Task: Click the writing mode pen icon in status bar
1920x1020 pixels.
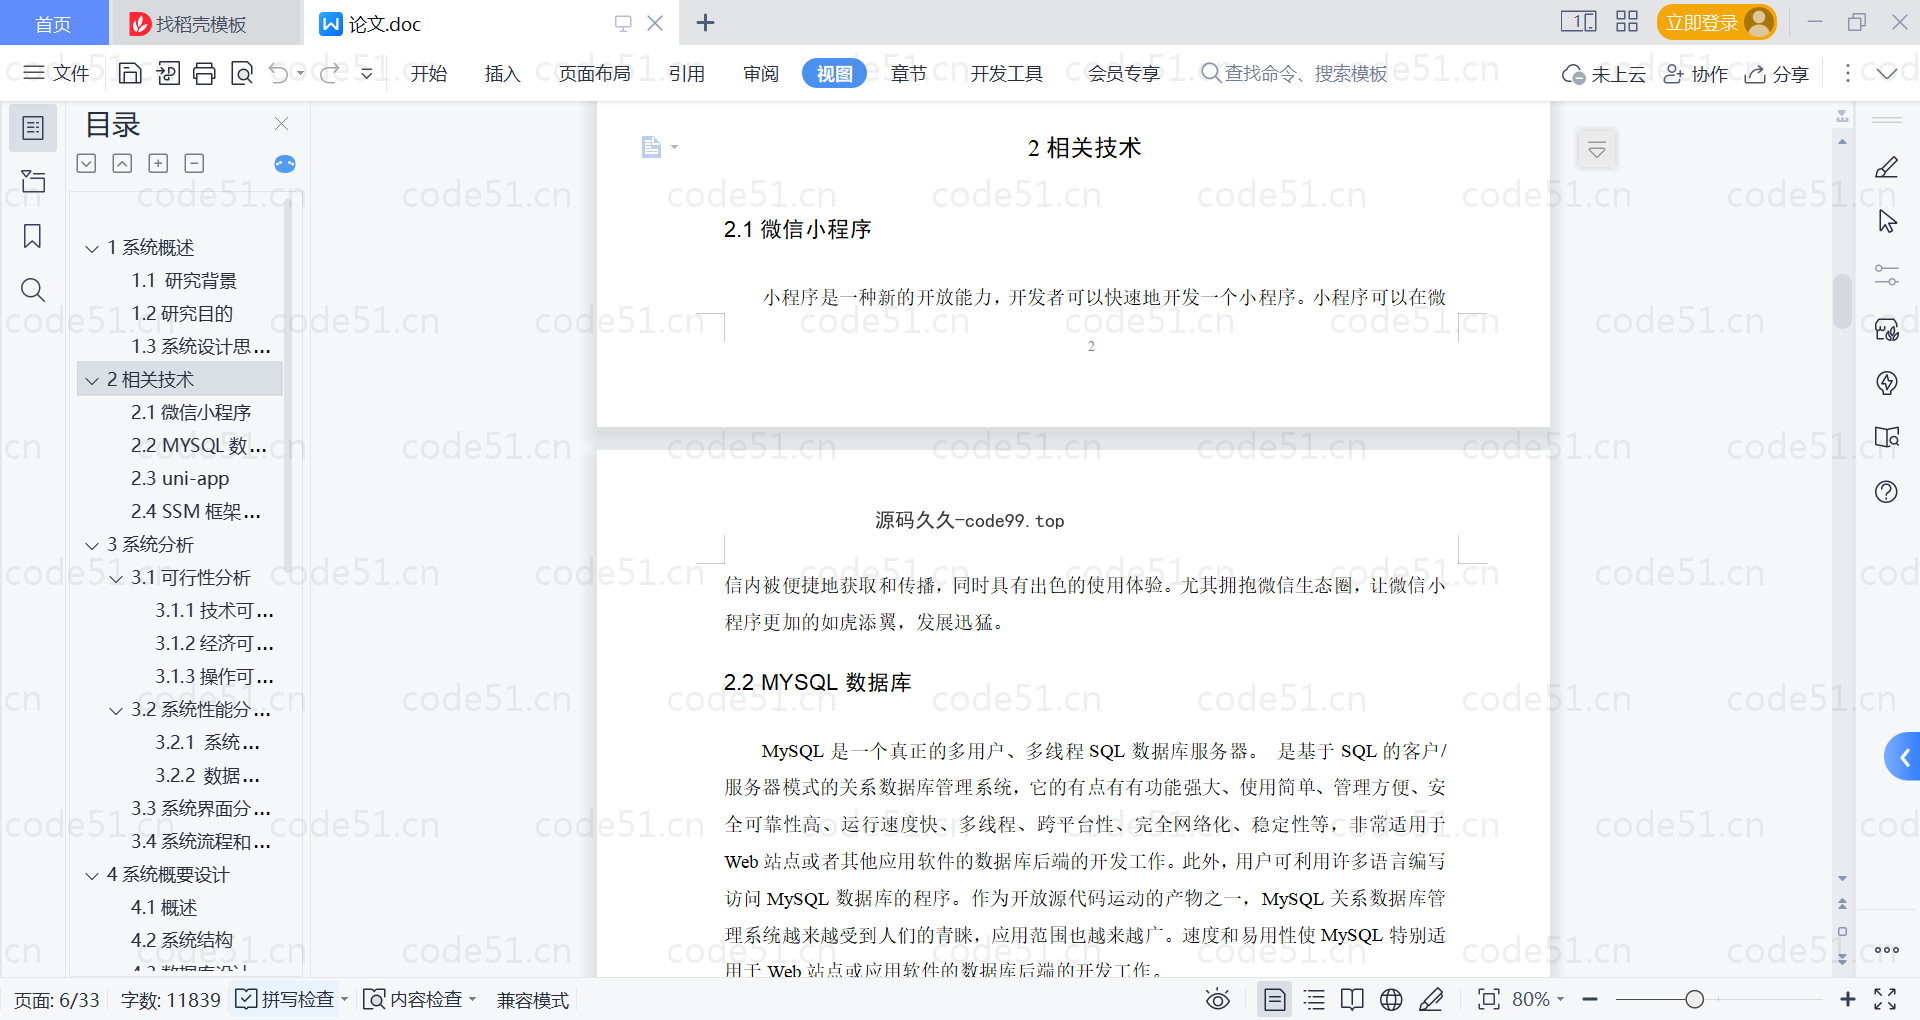Action: [x=1431, y=999]
